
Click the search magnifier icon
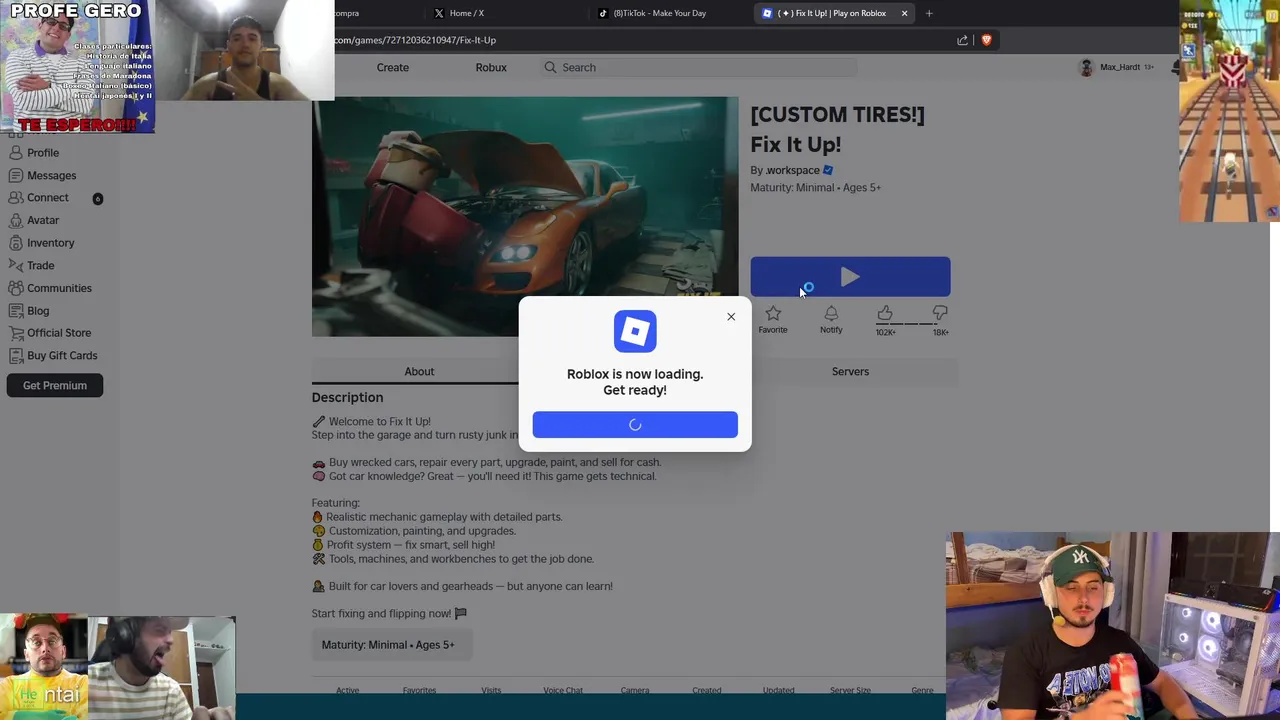click(x=550, y=67)
